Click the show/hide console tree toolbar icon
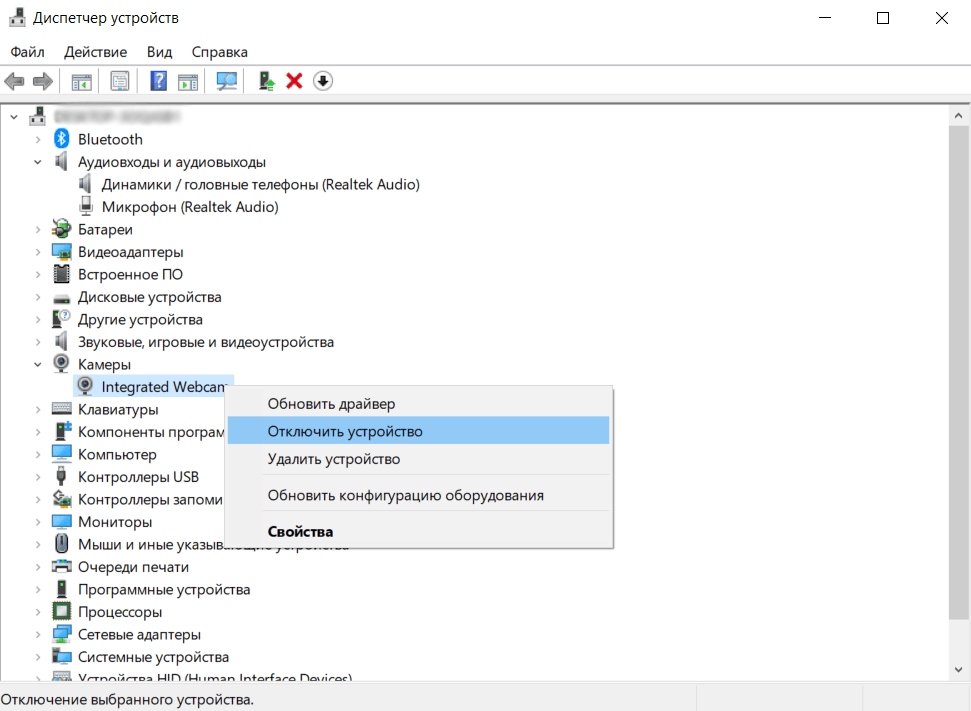Image resolution: width=971 pixels, height=711 pixels. tap(81, 80)
